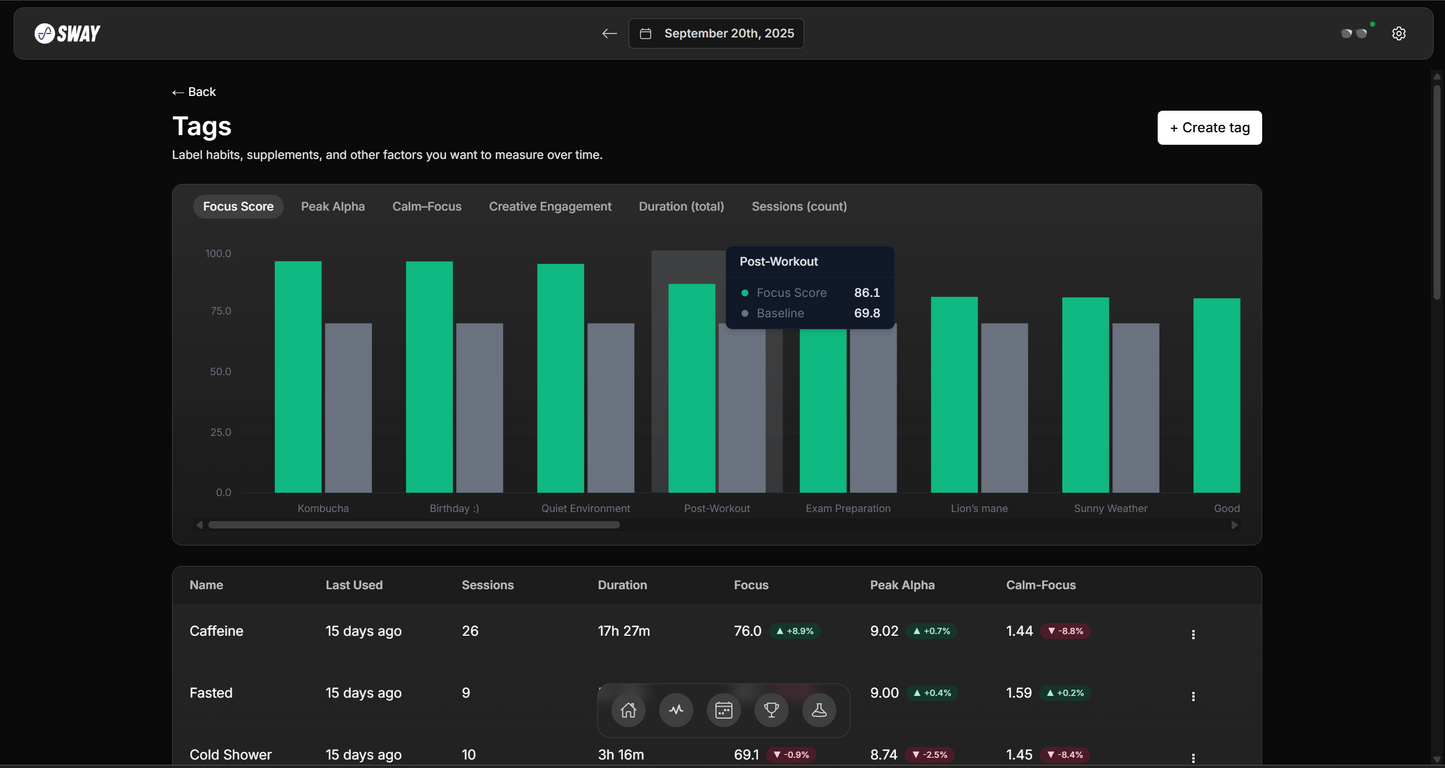Select the Calm–Focus chart tab
The image size is (1445, 768).
point(427,207)
